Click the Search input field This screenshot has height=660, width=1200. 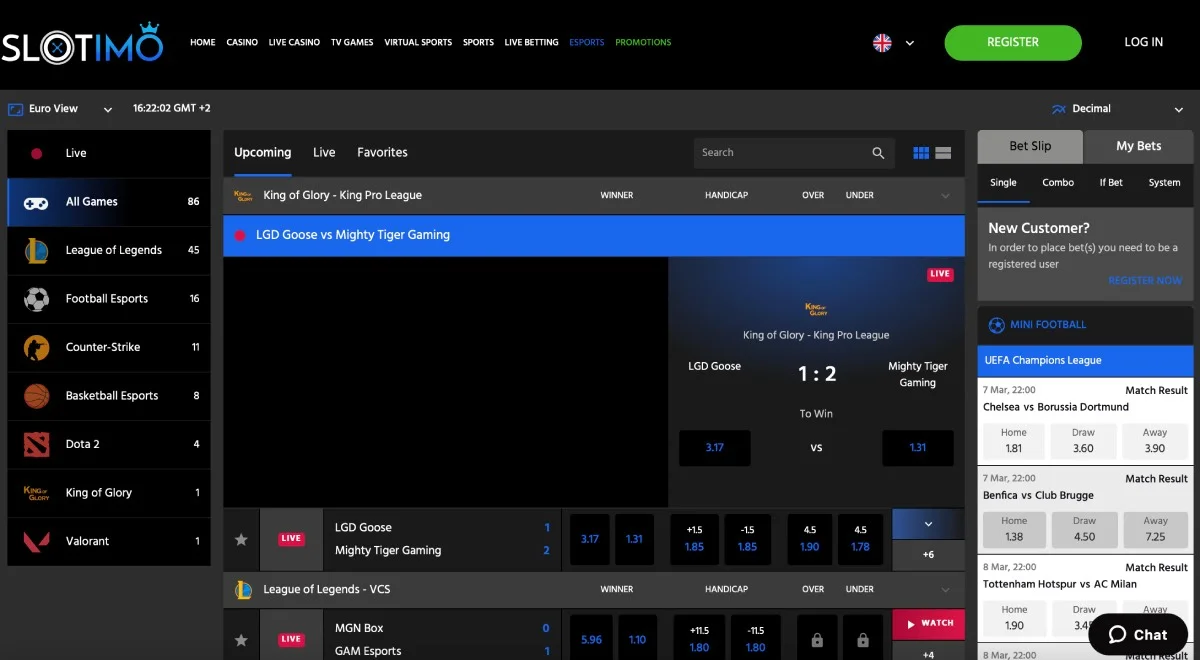pos(780,153)
